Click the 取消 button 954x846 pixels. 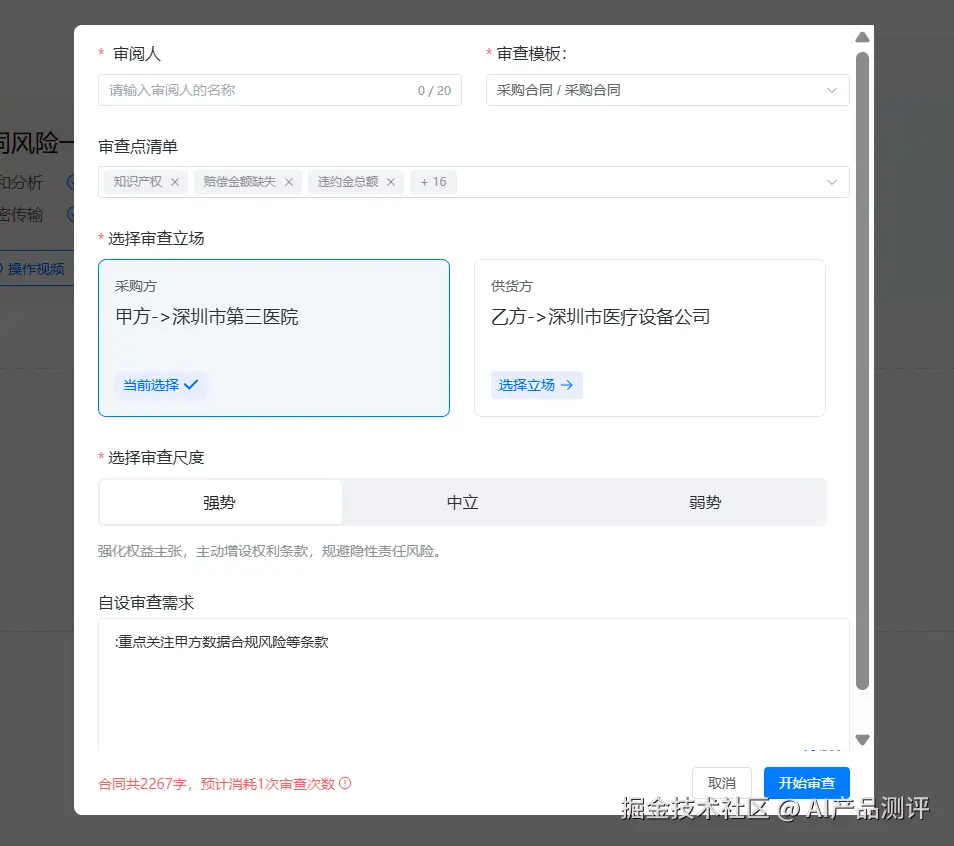[x=722, y=783]
